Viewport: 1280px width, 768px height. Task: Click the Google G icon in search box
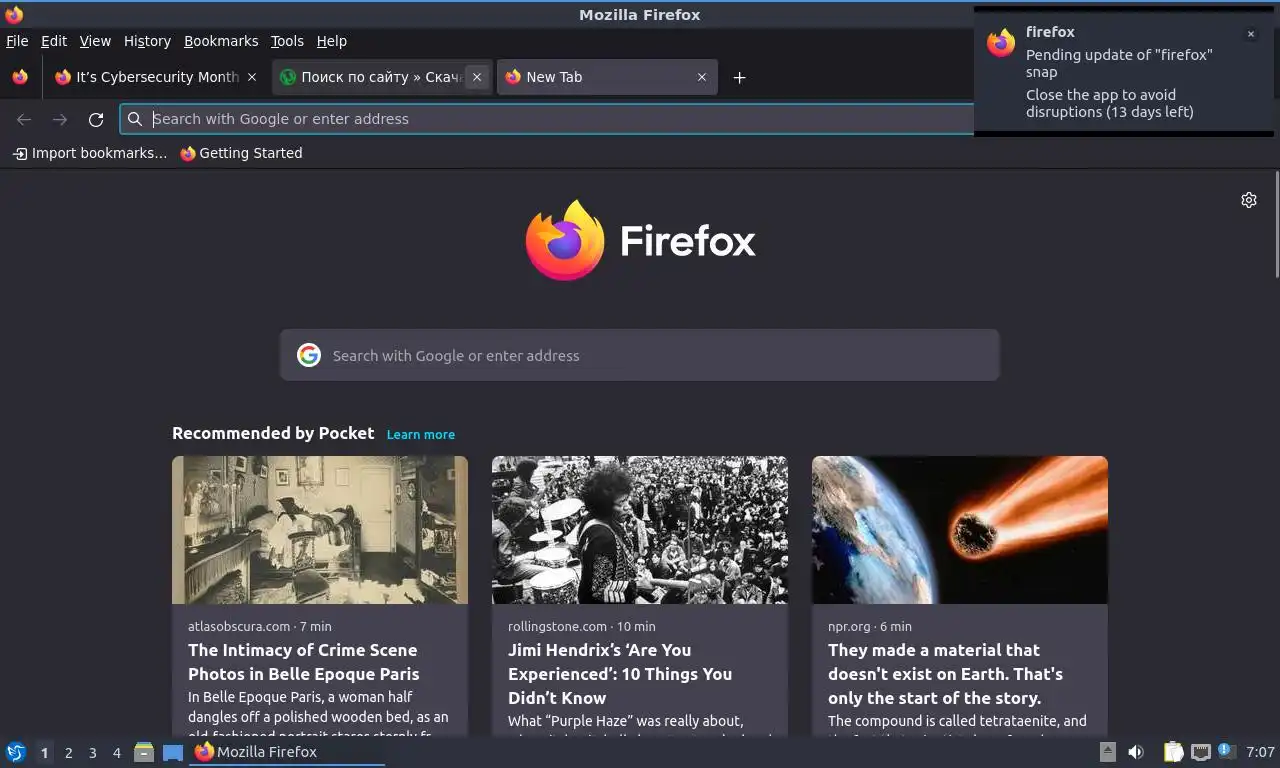coord(309,355)
